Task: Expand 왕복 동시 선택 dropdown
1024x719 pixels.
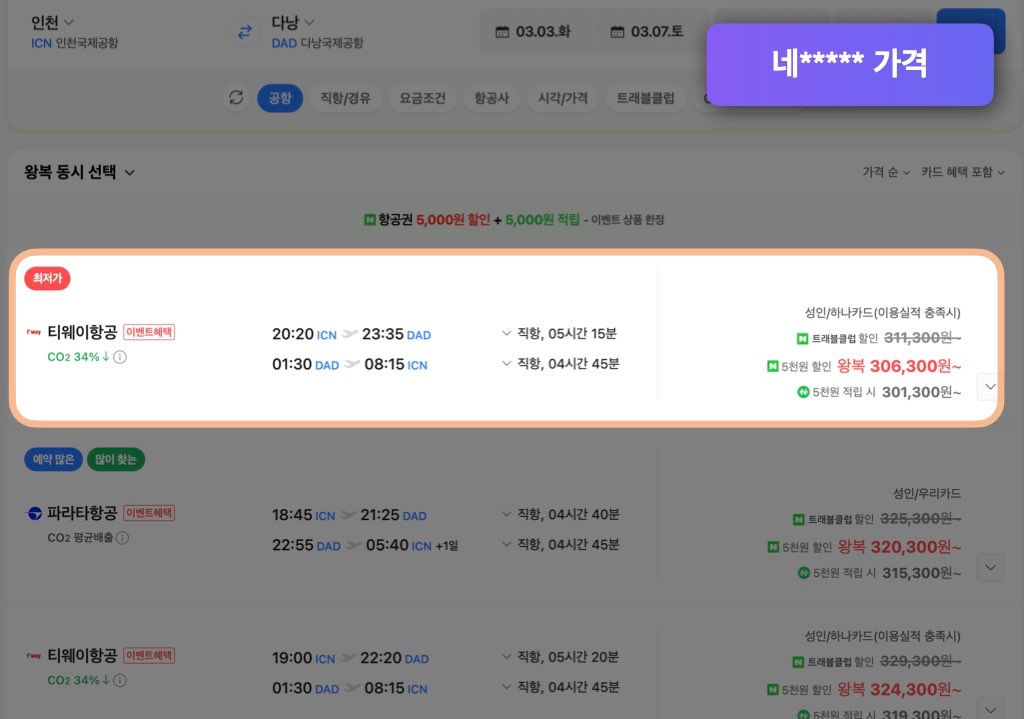Action: pos(80,172)
